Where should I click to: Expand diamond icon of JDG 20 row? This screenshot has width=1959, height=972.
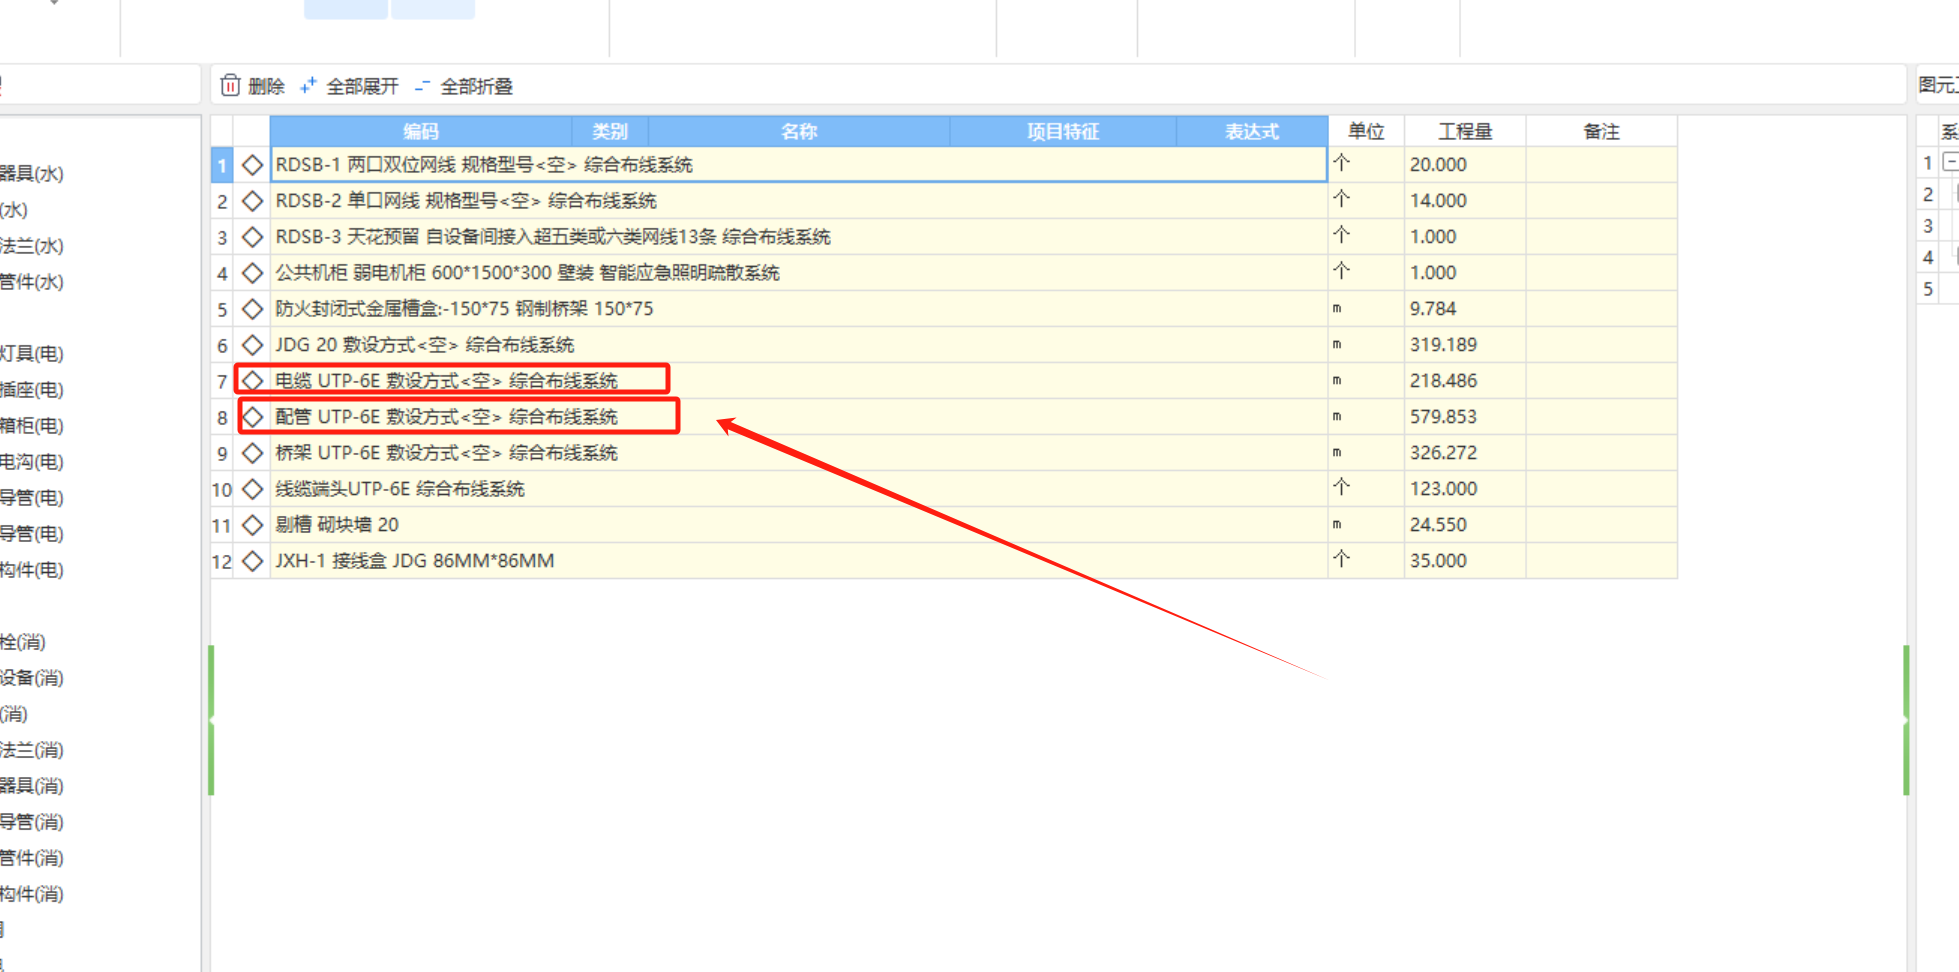pyautogui.click(x=252, y=345)
